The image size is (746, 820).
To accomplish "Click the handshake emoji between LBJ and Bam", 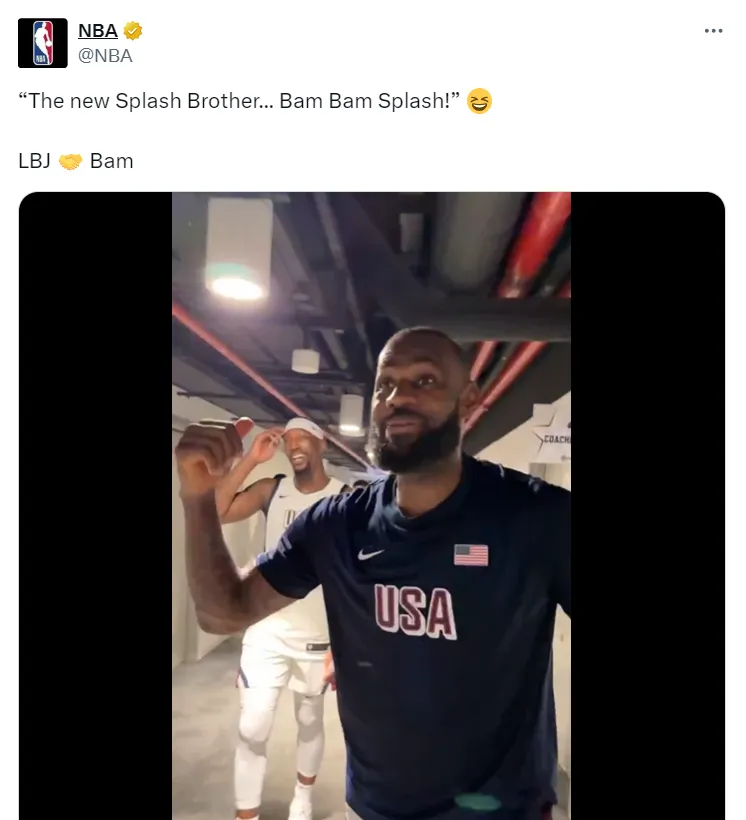I will point(70,161).
